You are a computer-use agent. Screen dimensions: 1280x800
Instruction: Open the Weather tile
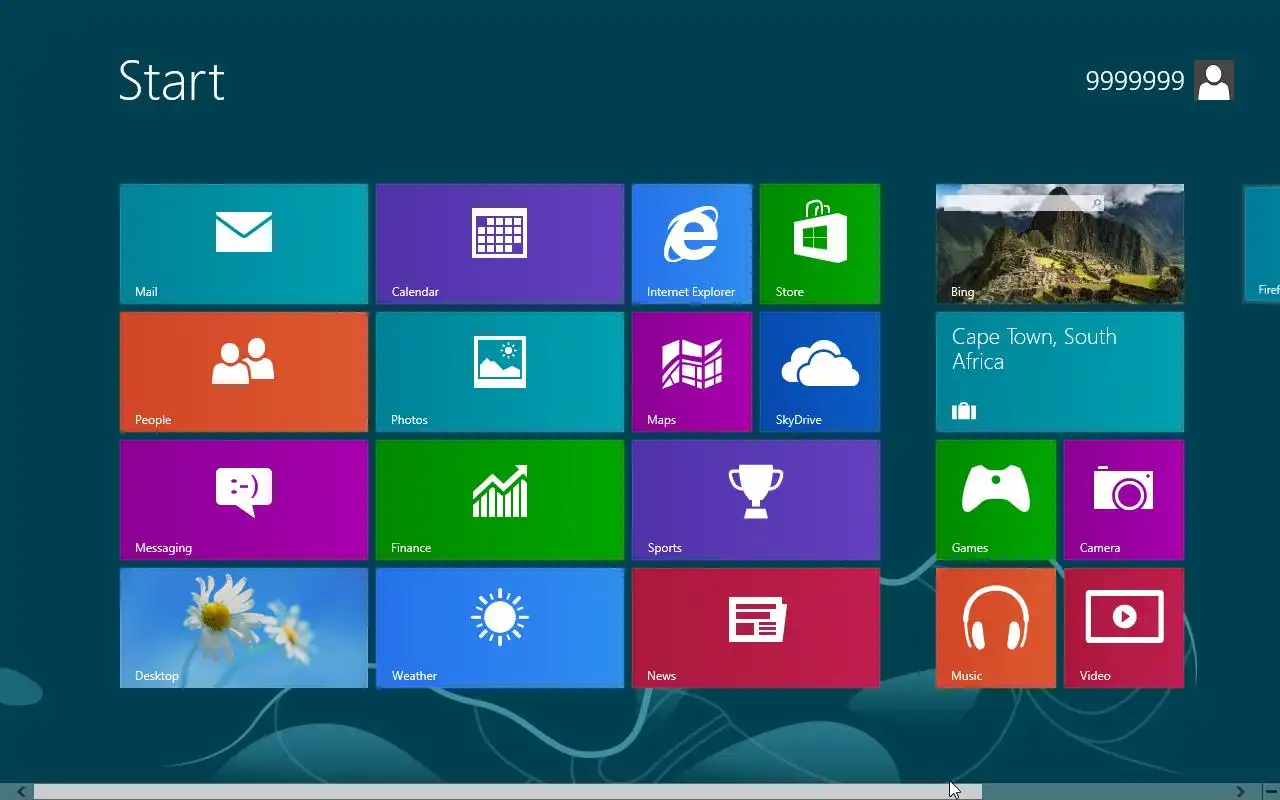point(500,628)
